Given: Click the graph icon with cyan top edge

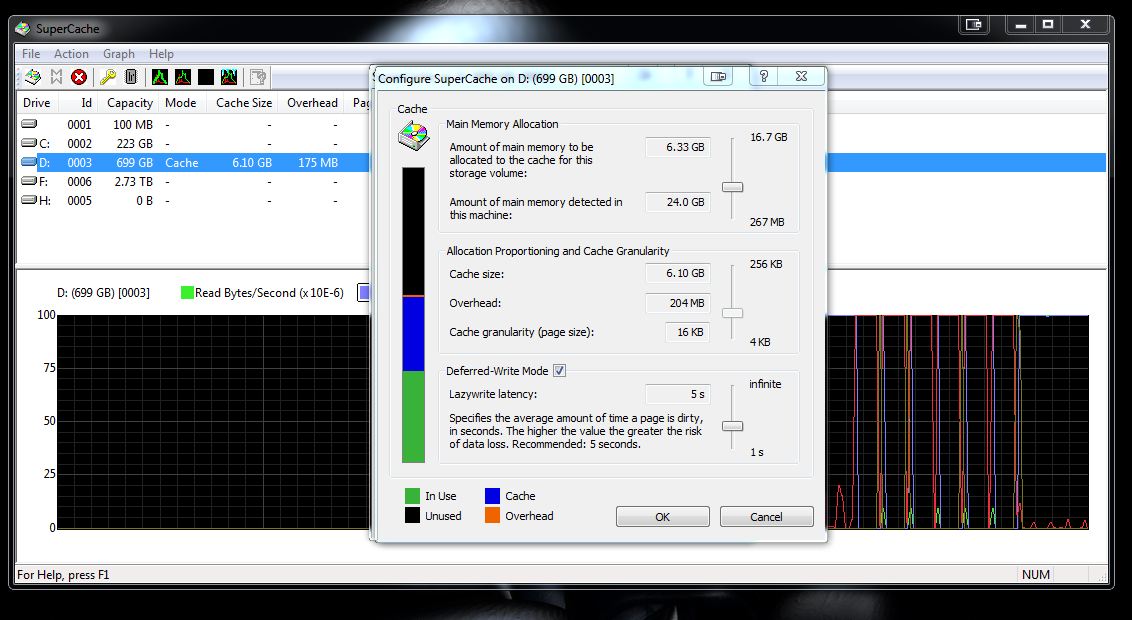Looking at the screenshot, I should tap(229, 77).
